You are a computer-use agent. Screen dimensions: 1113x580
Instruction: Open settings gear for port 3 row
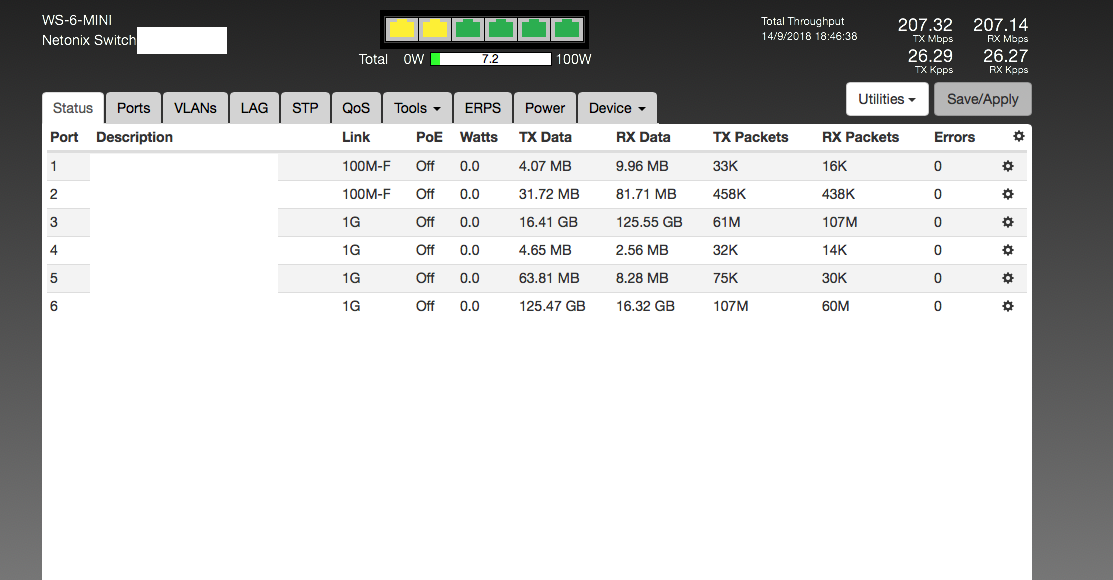[1008, 222]
